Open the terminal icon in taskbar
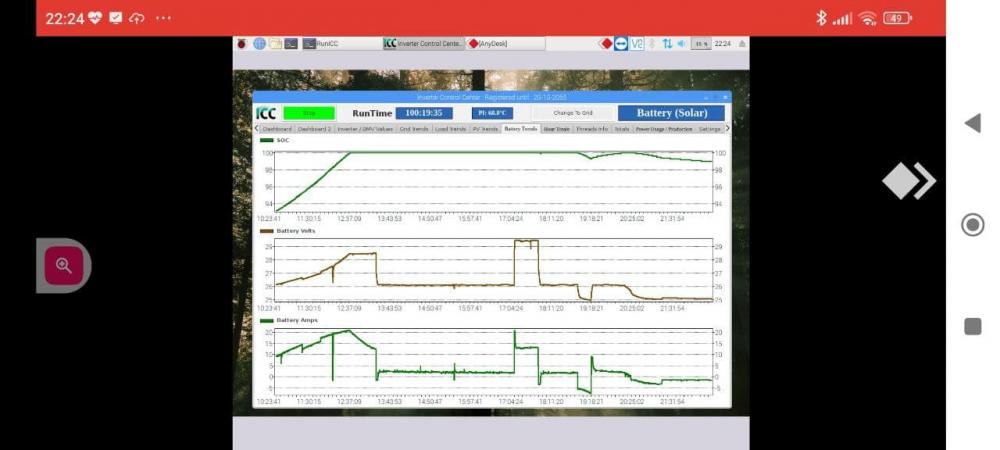The height and width of the screenshot is (450, 1000). [291, 43]
